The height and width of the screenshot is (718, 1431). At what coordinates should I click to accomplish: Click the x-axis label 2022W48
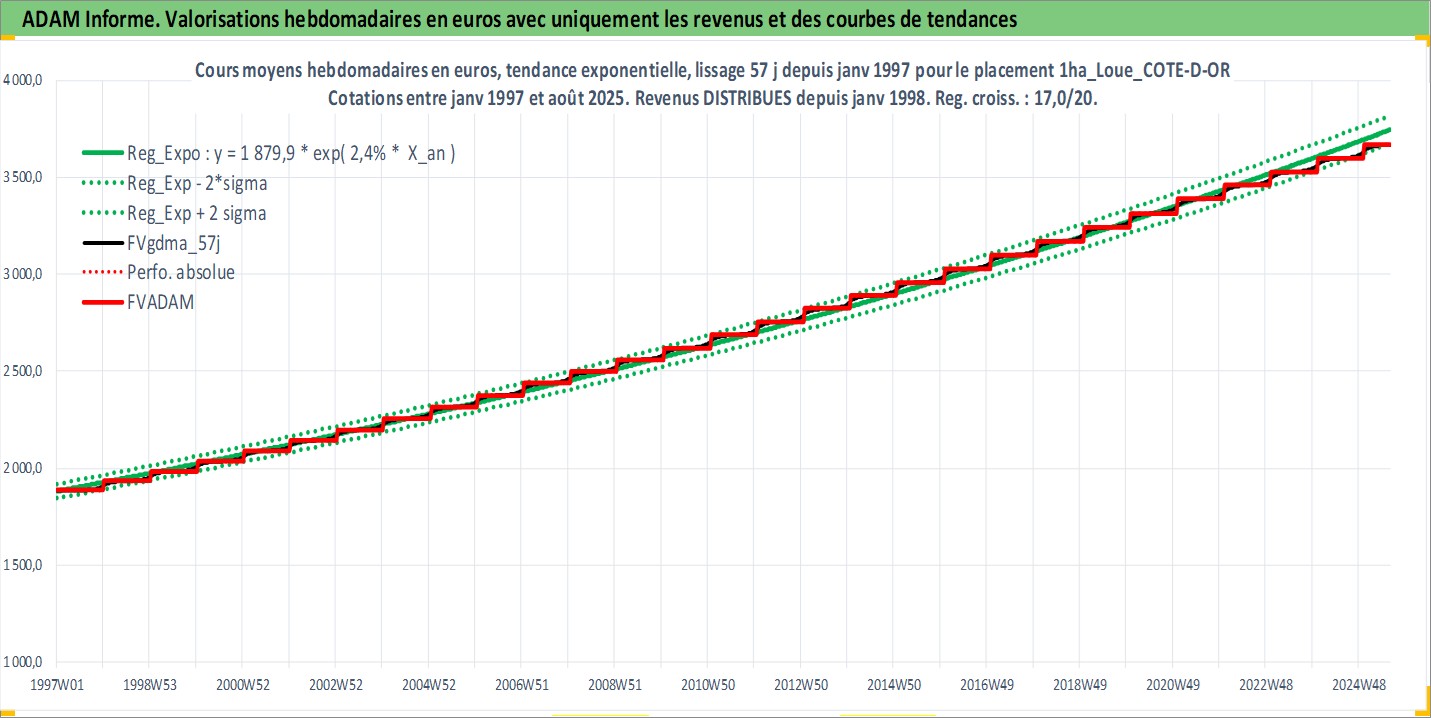point(1265,685)
